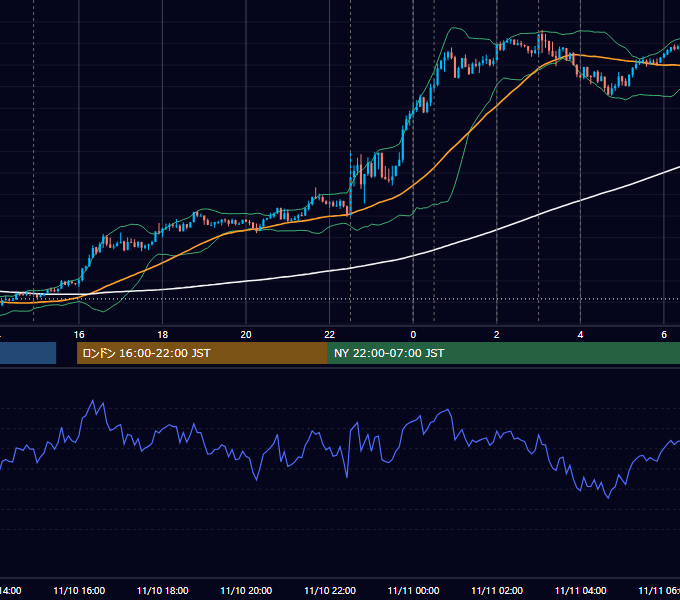680x600 pixels.
Task: Click the ロンドン 16:00-22:00 JST session bar
Action: click(x=202, y=353)
